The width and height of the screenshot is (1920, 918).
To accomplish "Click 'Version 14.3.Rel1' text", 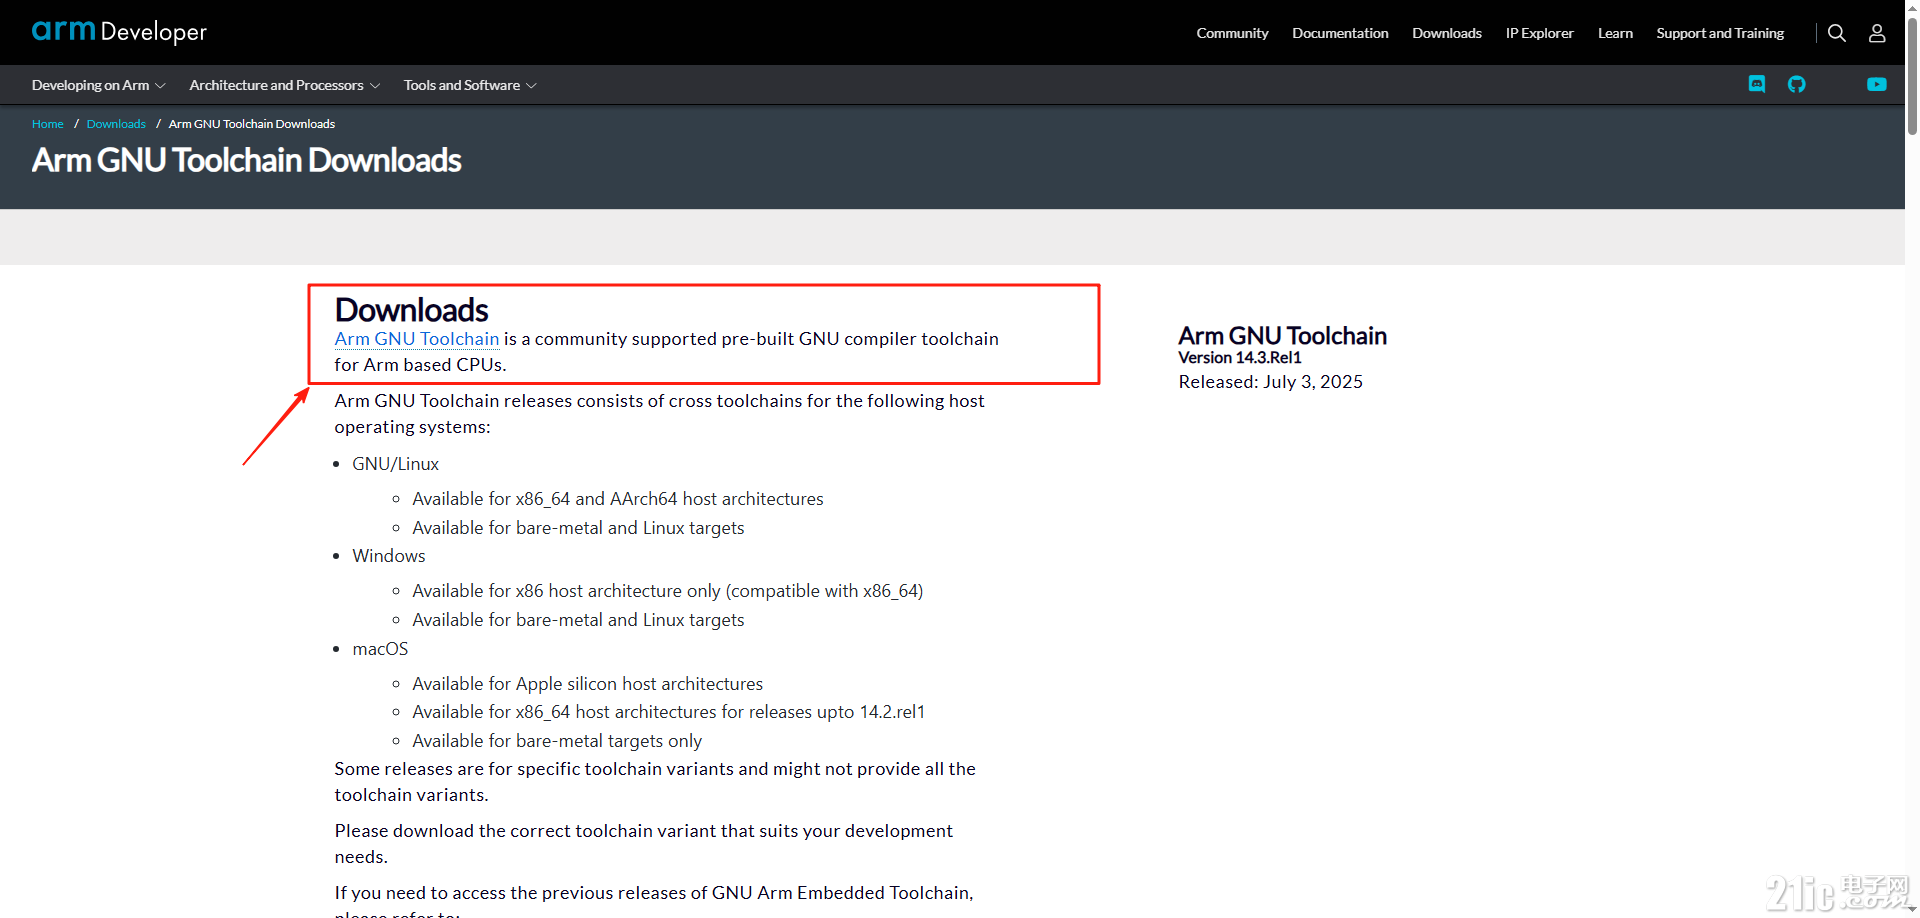I will [x=1240, y=358].
